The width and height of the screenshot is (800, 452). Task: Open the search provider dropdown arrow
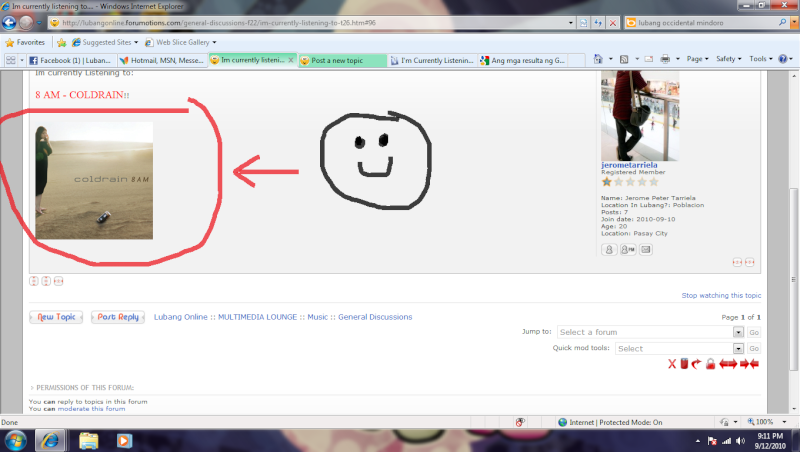794,22
